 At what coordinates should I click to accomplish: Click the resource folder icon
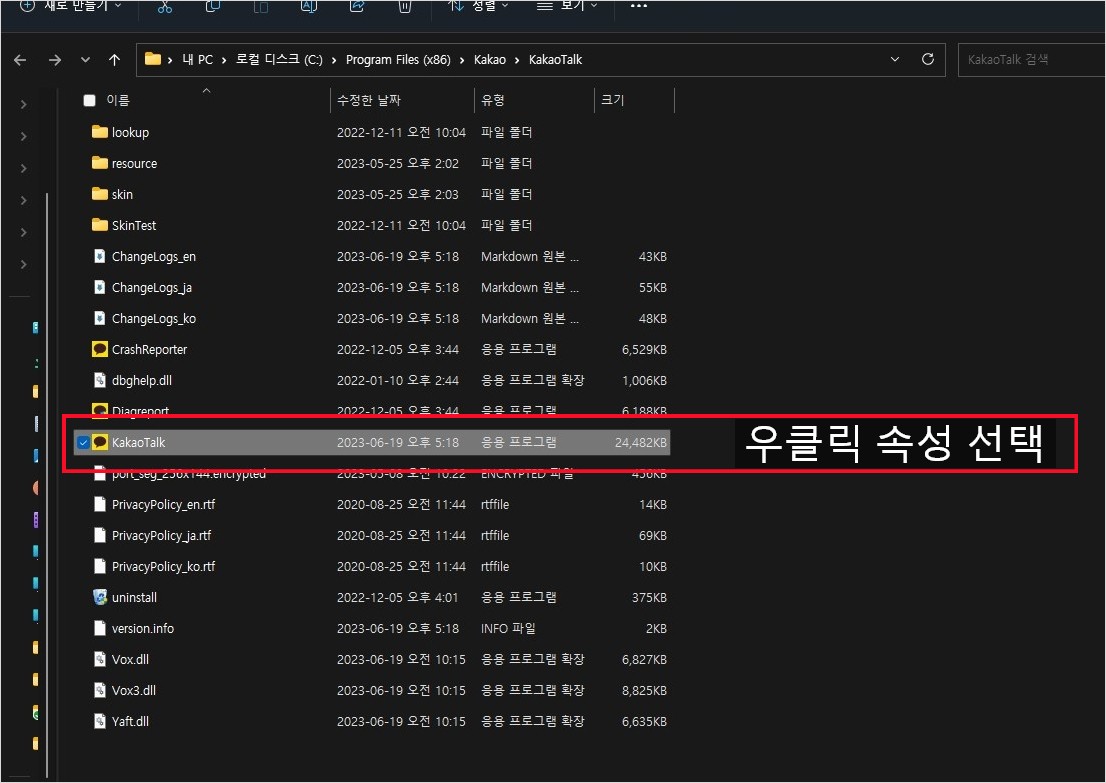pyautogui.click(x=99, y=163)
